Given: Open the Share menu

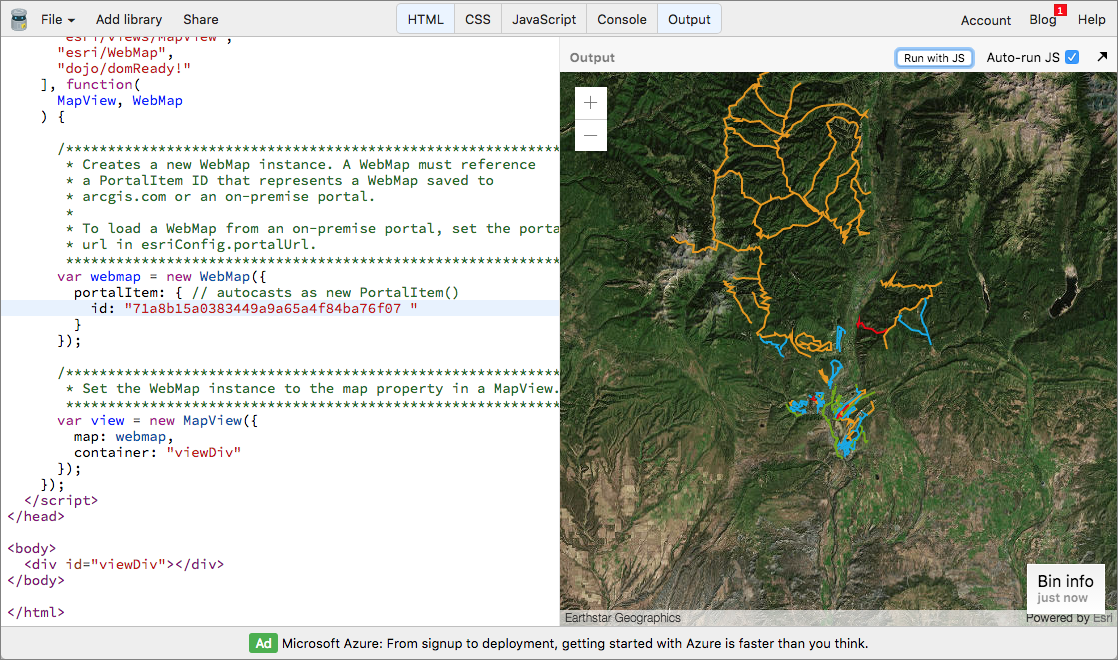Looking at the screenshot, I should pyautogui.click(x=200, y=19).
